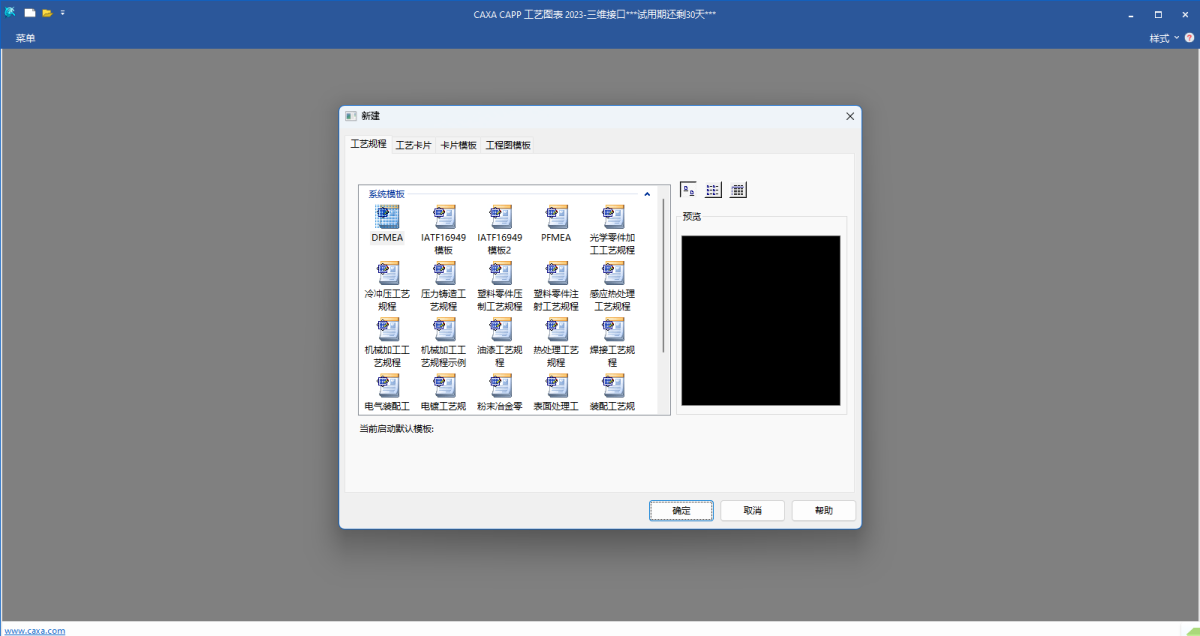Select the 冷冲压工艺规程 template
The image size is (1200, 636).
(387, 273)
